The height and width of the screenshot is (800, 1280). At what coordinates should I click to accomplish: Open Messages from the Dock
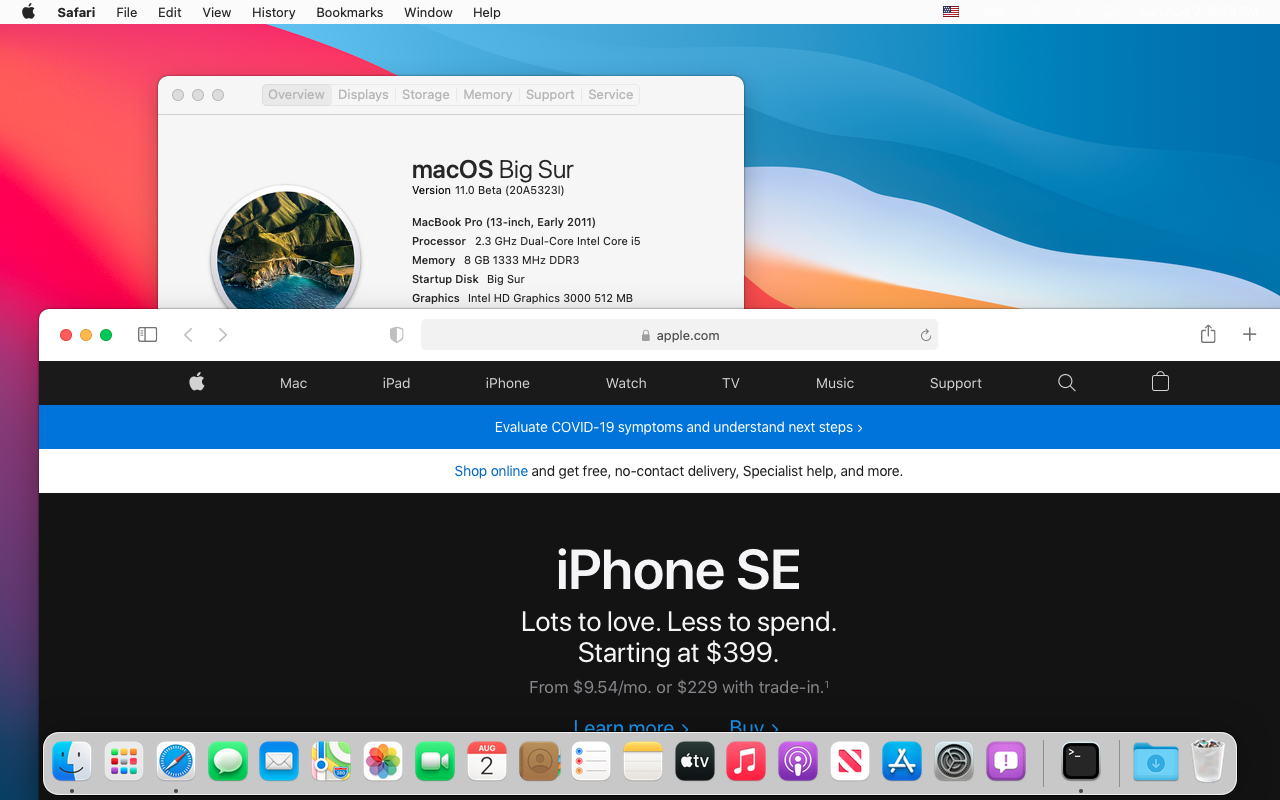pyautogui.click(x=228, y=762)
